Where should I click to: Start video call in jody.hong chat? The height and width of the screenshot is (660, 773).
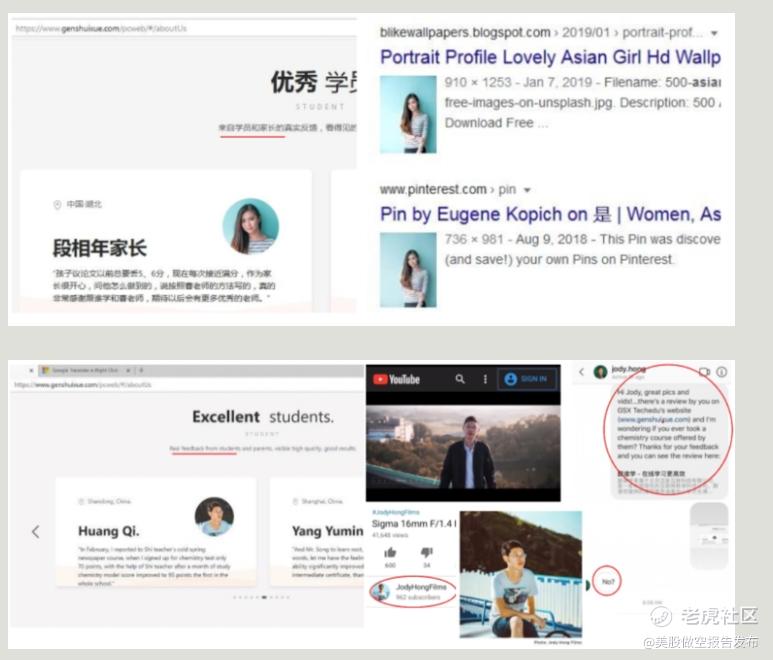tap(704, 372)
